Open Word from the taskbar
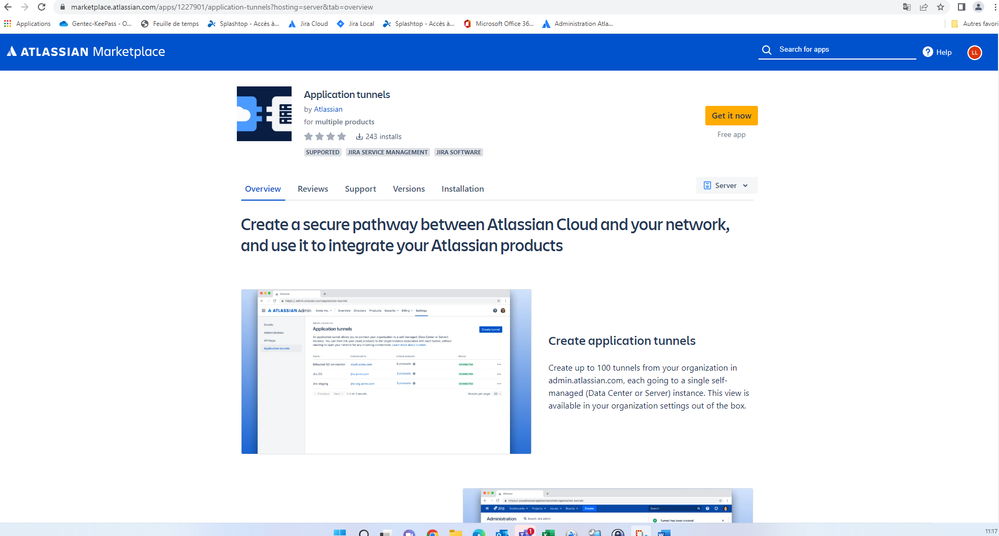Image resolution: width=999 pixels, height=536 pixels. coord(664,532)
